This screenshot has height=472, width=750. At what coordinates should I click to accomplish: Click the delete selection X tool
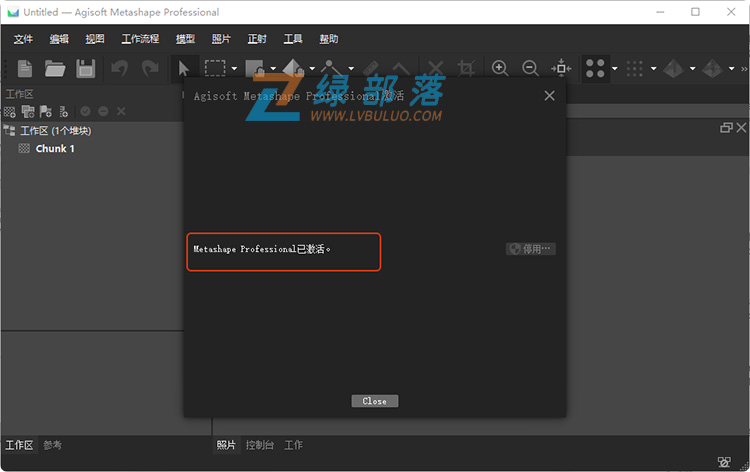click(435, 68)
